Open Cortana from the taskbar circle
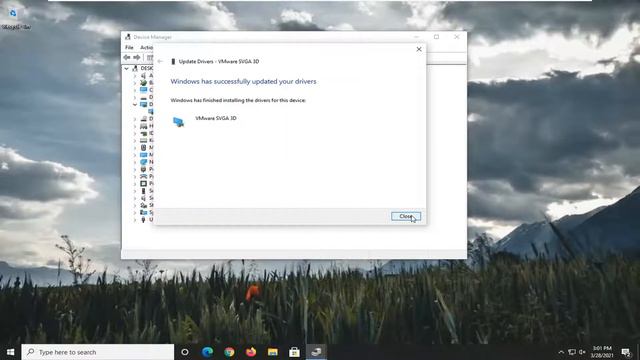640x360 pixels. point(185,352)
